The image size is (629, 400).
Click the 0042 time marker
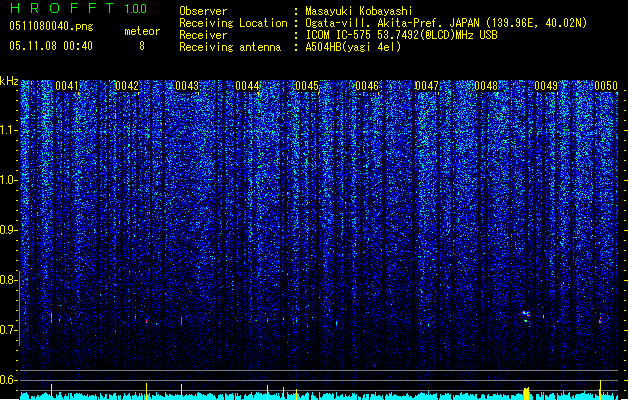point(127,86)
